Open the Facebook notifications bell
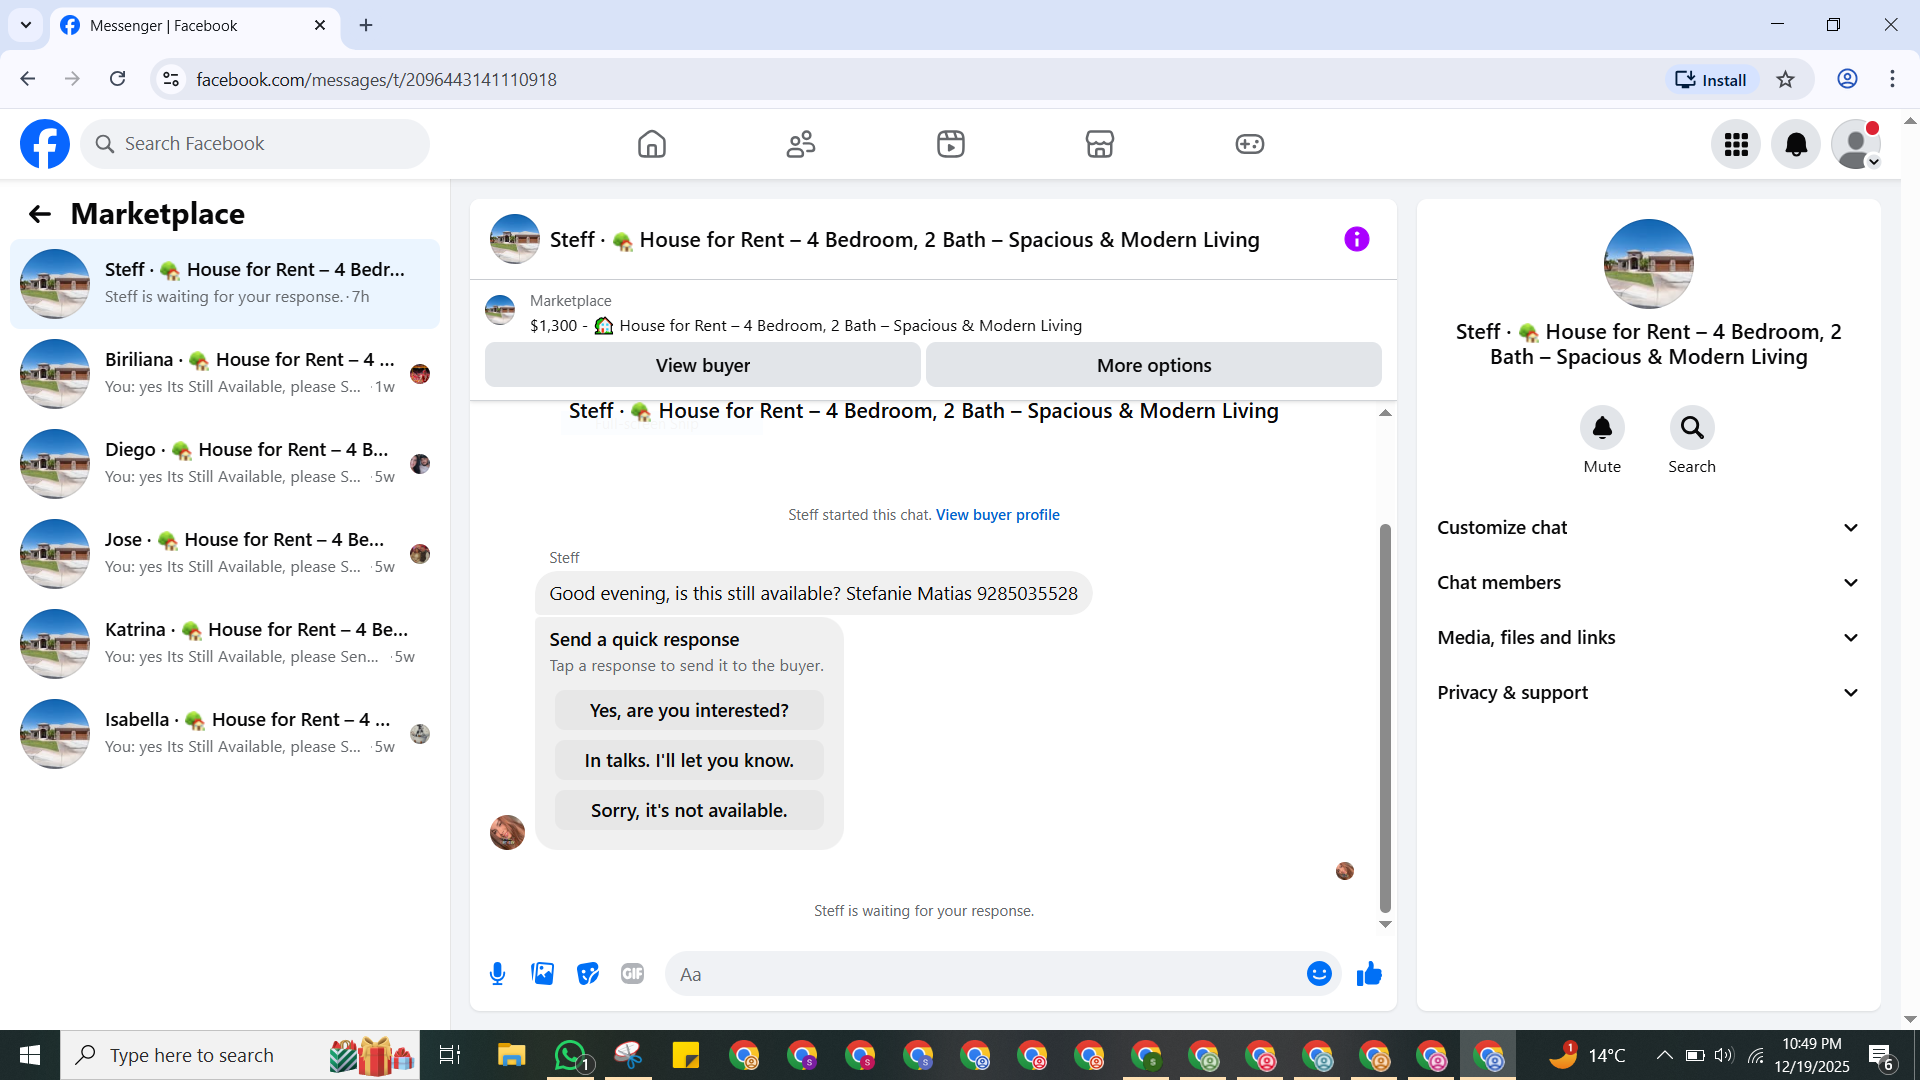The image size is (1920, 1080). [x=1795, y=144]
